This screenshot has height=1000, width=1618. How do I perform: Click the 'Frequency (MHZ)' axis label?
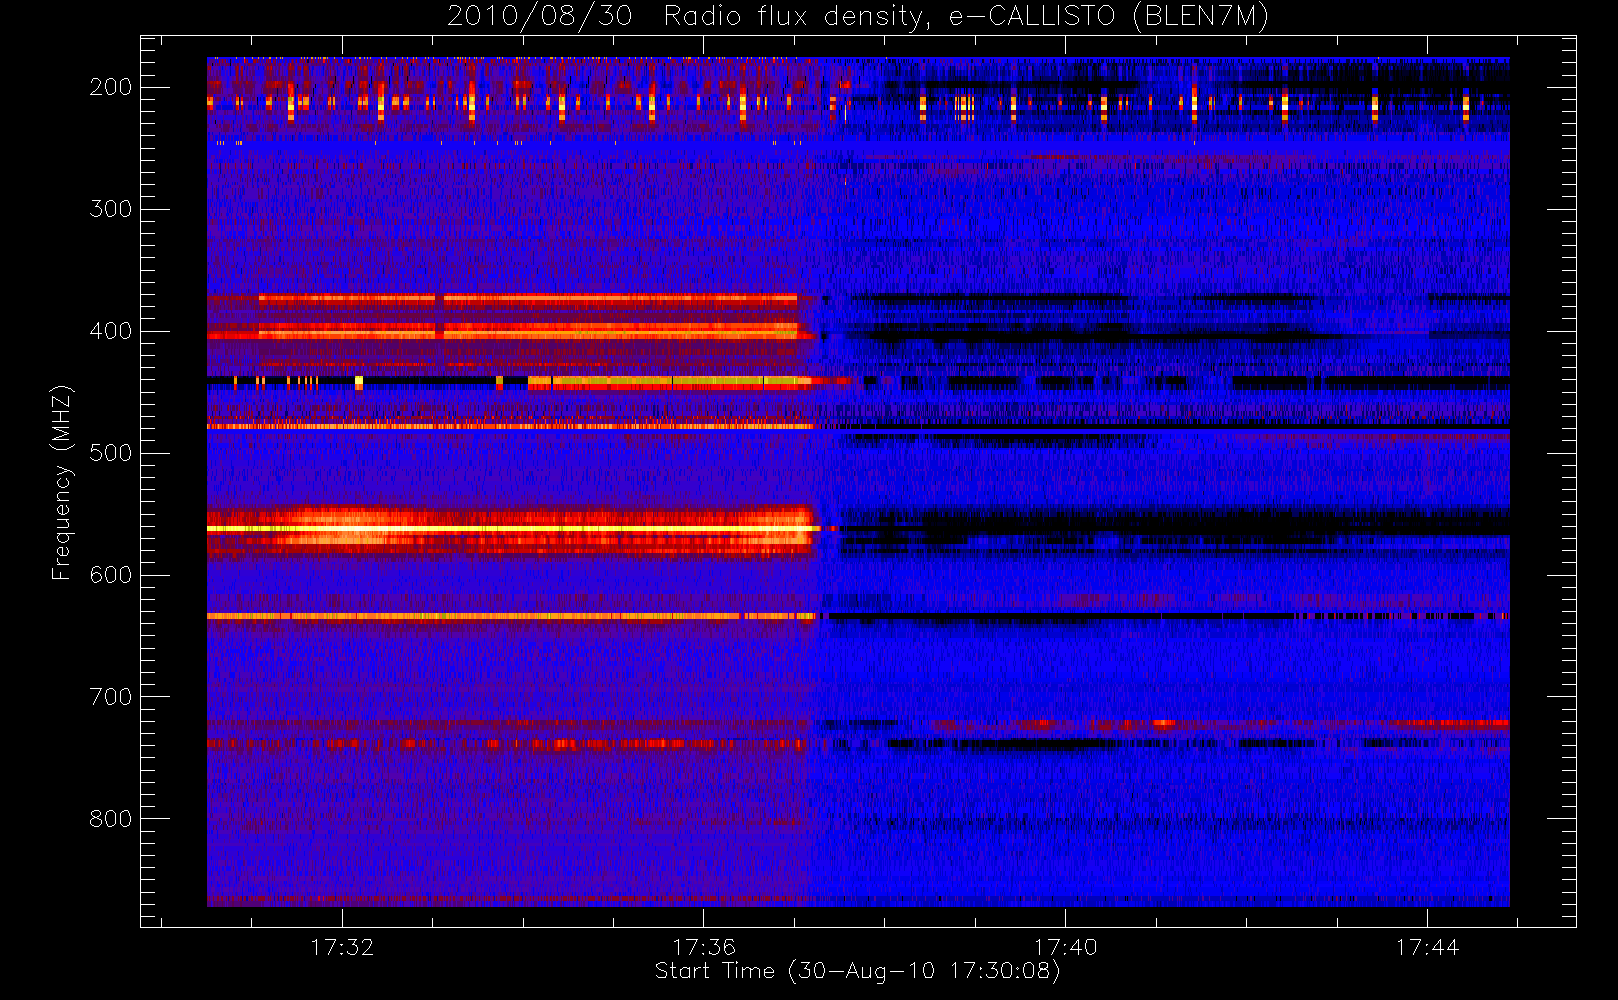pos(62,482)
